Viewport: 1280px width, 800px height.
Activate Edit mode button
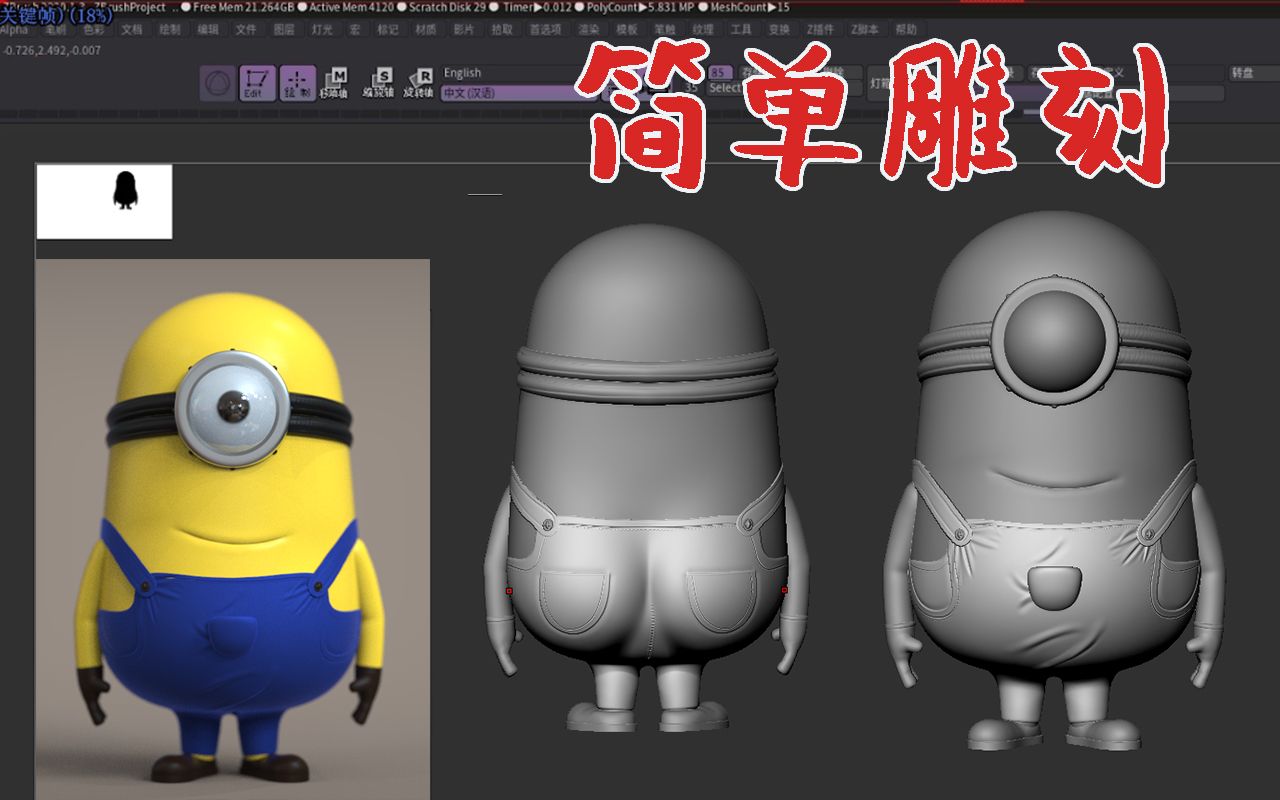point(257,83)
